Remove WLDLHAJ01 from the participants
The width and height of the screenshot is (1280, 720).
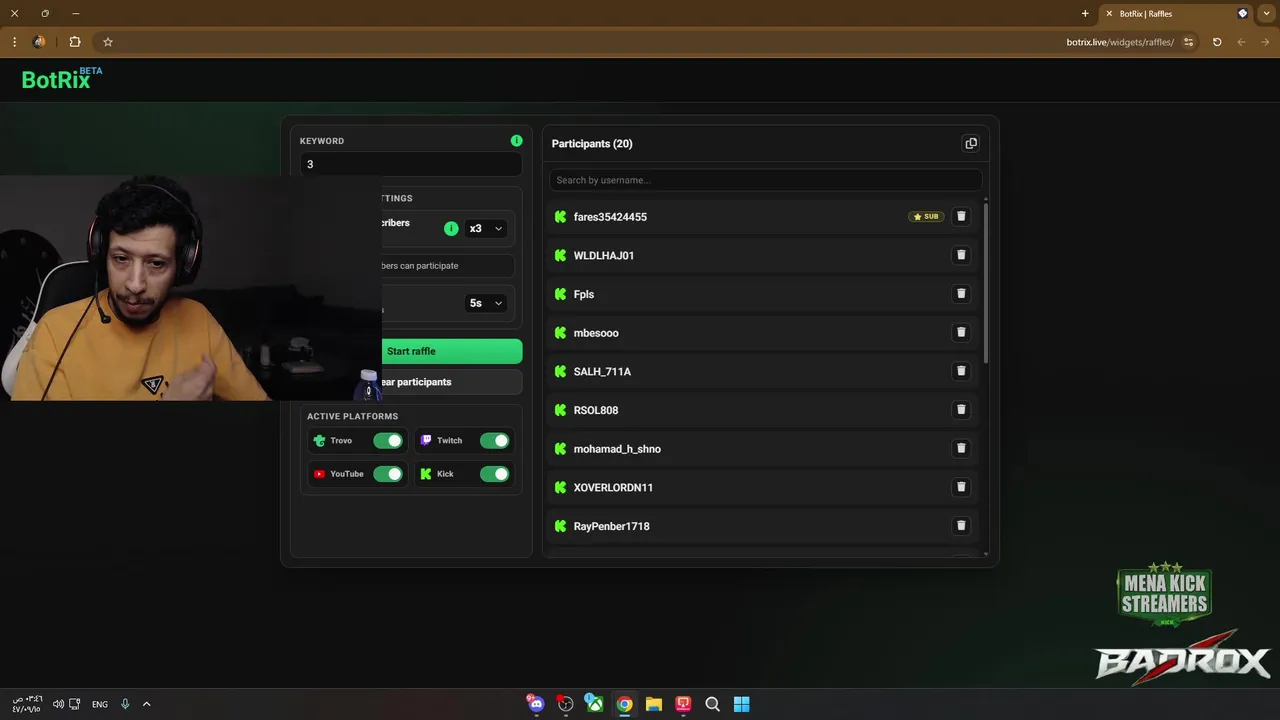961,255
